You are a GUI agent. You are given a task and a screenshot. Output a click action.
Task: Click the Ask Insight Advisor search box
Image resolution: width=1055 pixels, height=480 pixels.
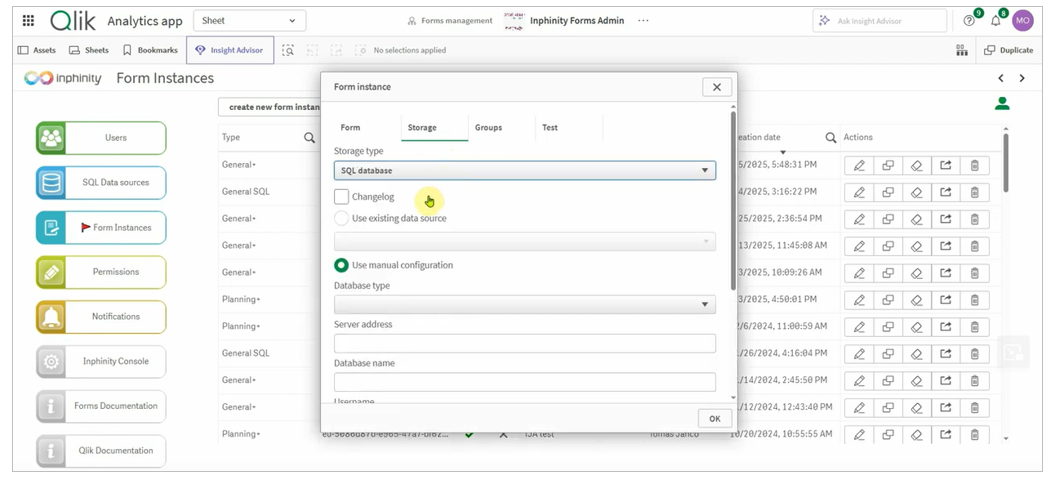click(x=879, y=21)
